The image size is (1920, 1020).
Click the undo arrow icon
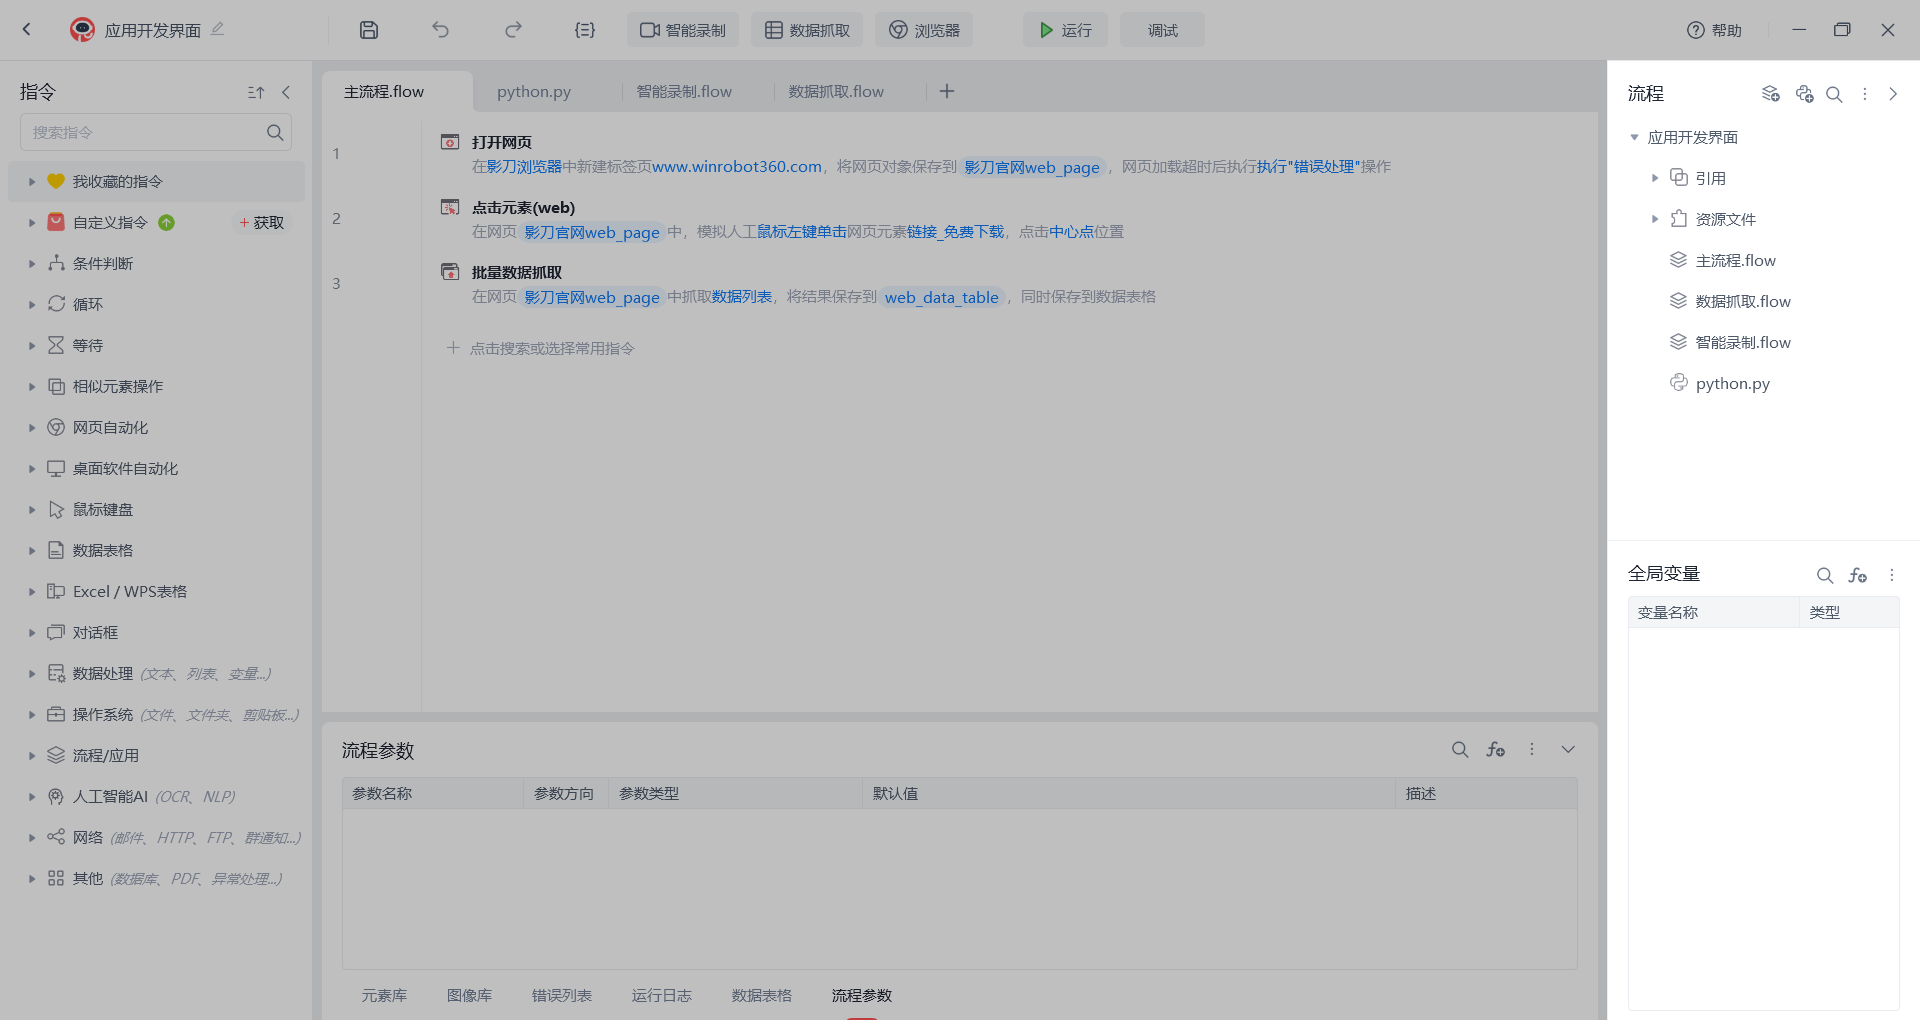(440, 30)
